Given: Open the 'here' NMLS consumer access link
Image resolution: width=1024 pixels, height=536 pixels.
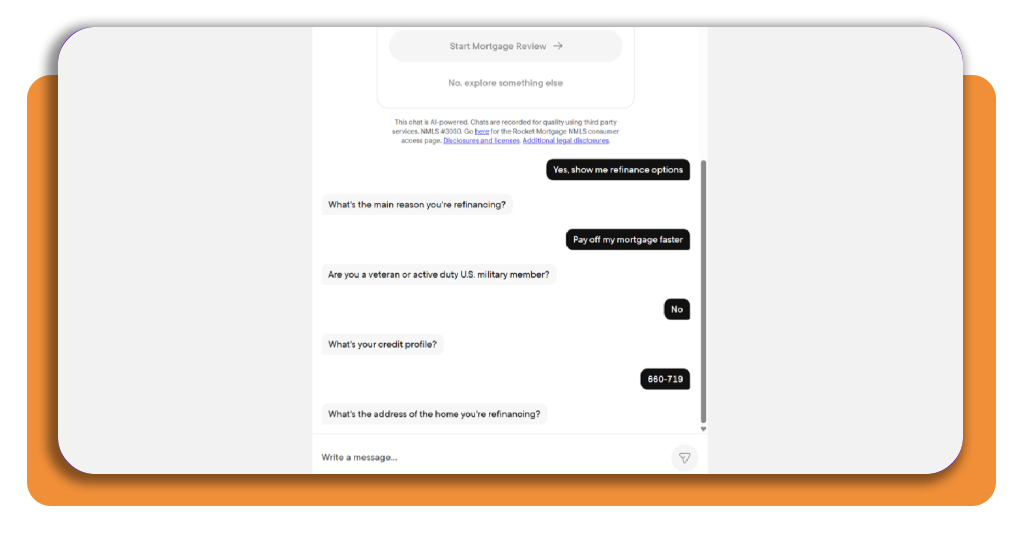Looking at the screenshot, I should click(482, 131).
